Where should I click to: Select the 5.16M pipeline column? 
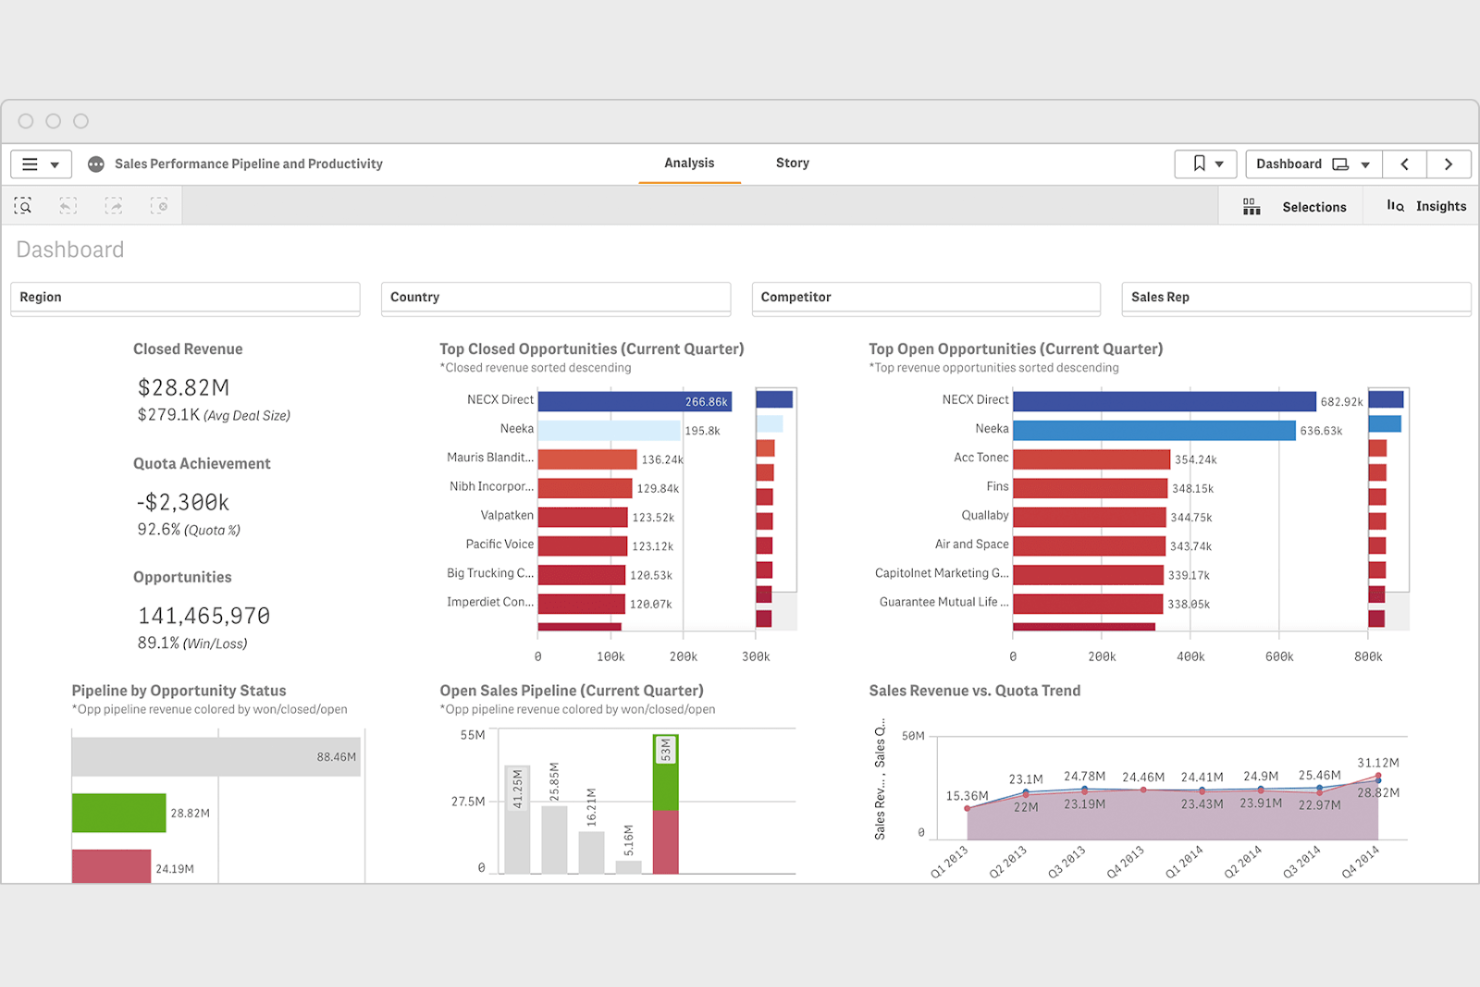tap(628, 867)
